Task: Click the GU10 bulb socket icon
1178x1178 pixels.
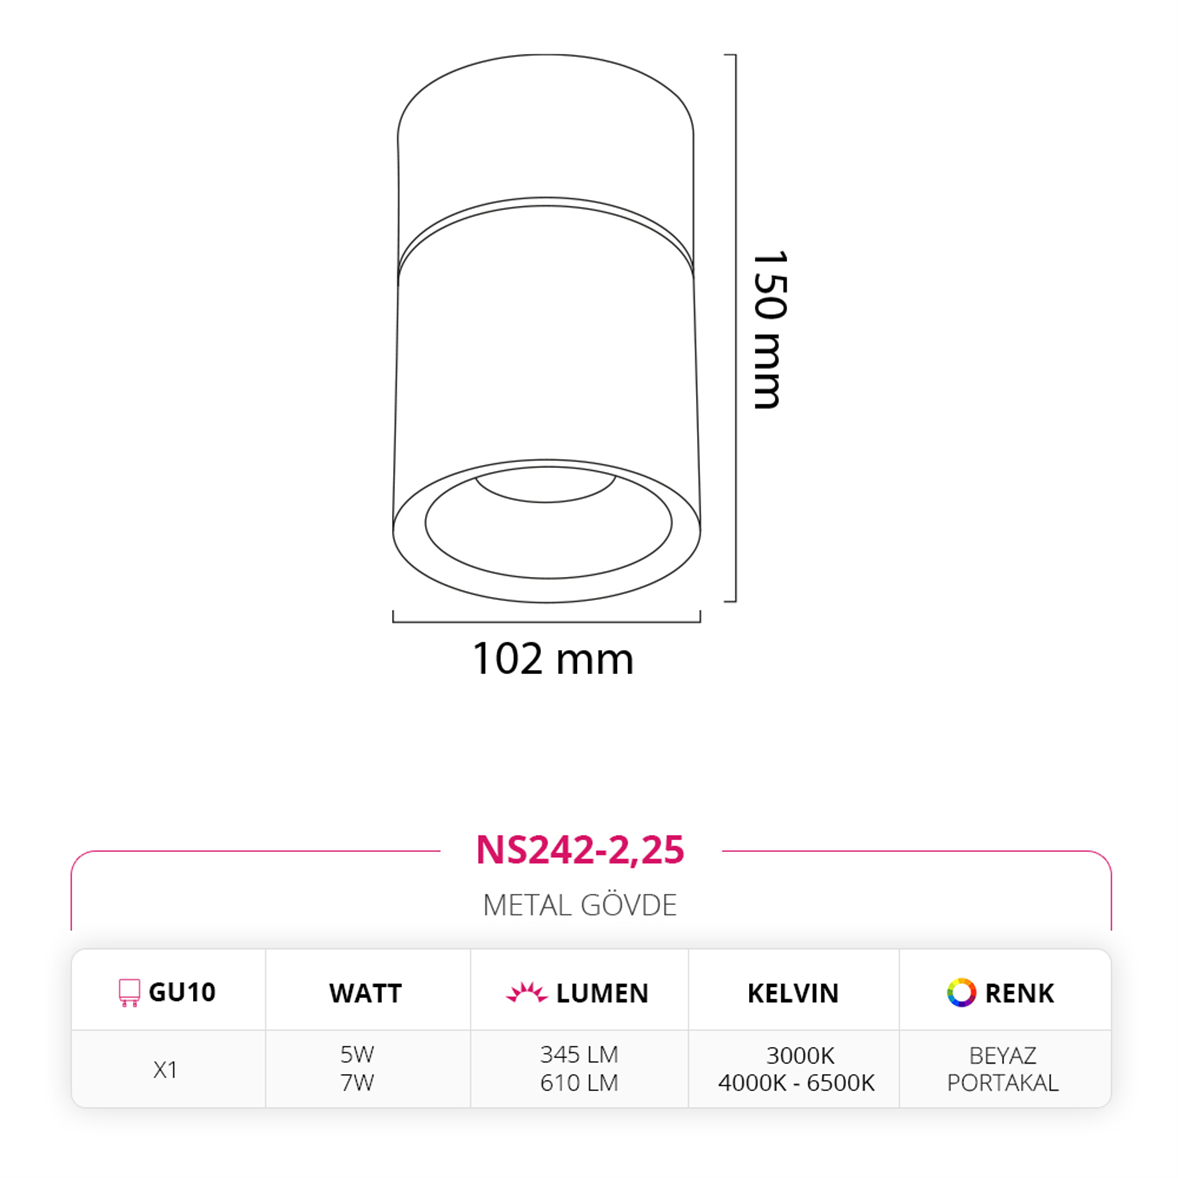Action: (129, 992)
